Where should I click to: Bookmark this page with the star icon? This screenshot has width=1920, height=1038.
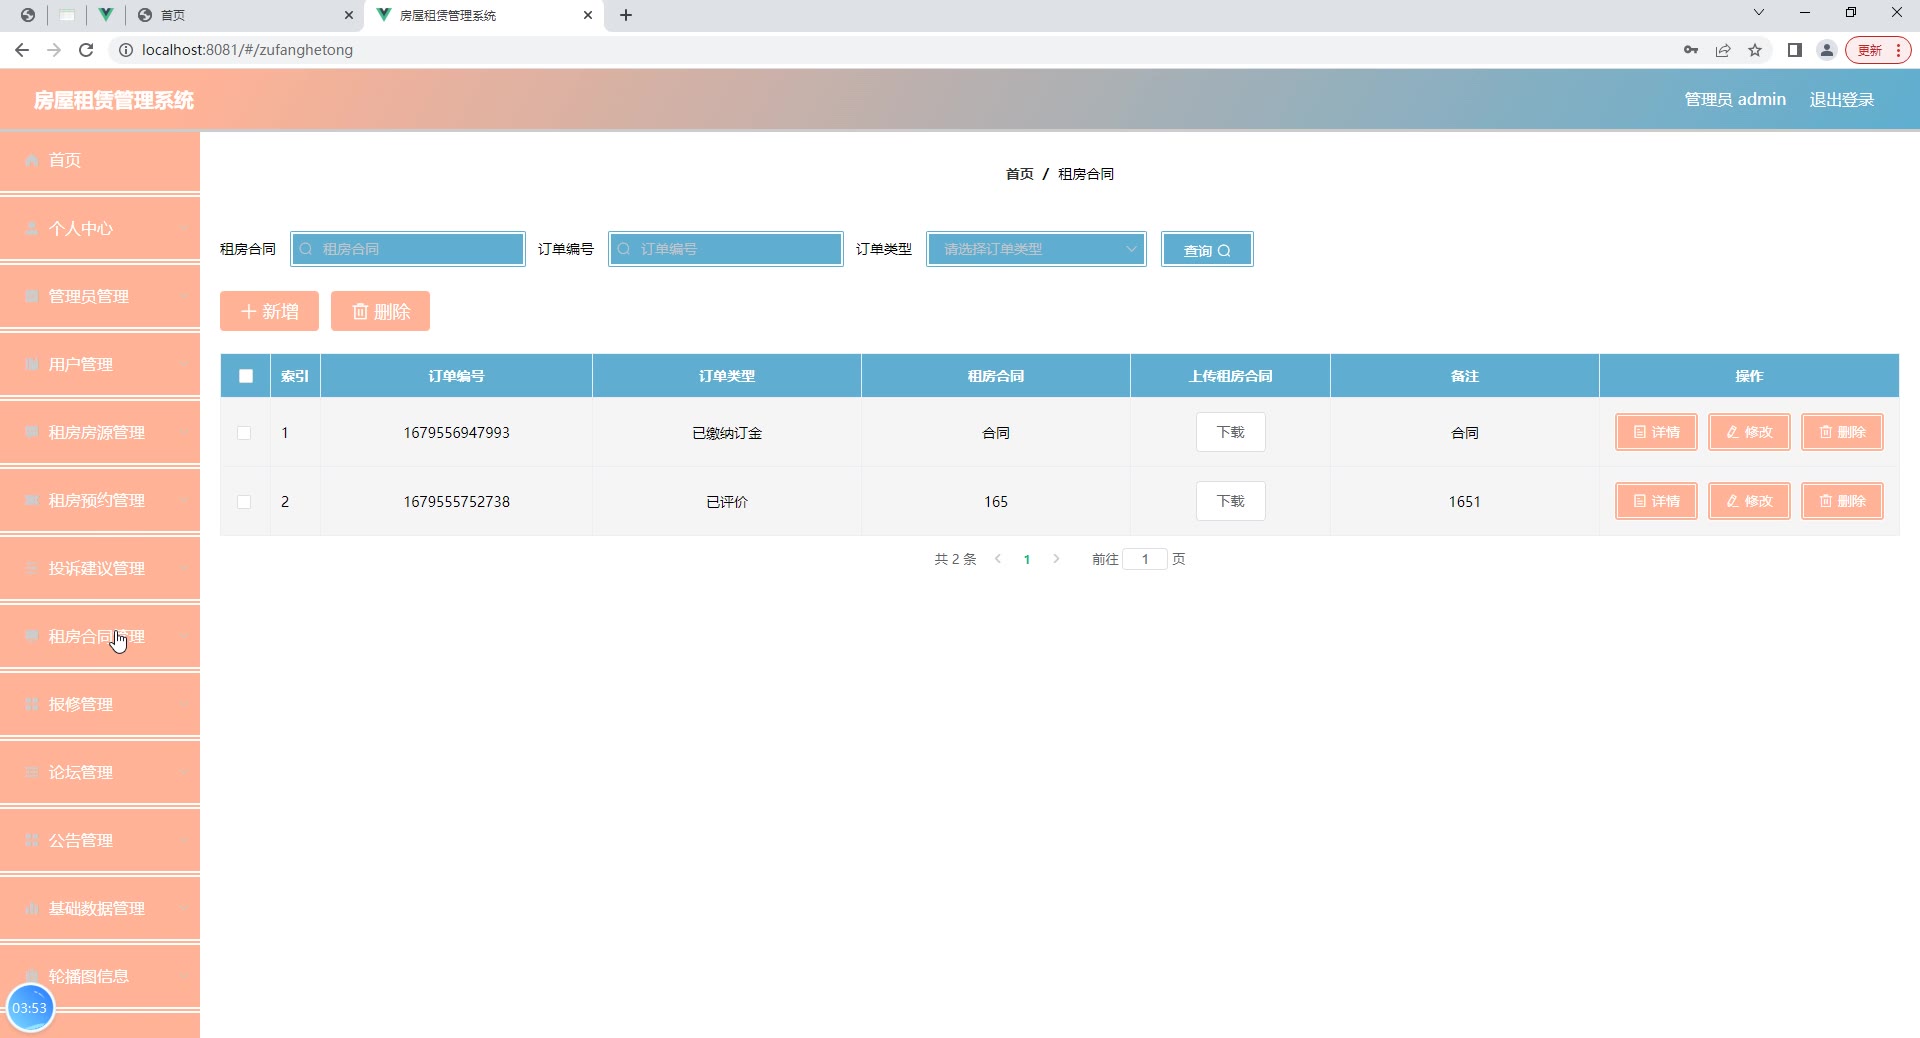[1755, 50]
